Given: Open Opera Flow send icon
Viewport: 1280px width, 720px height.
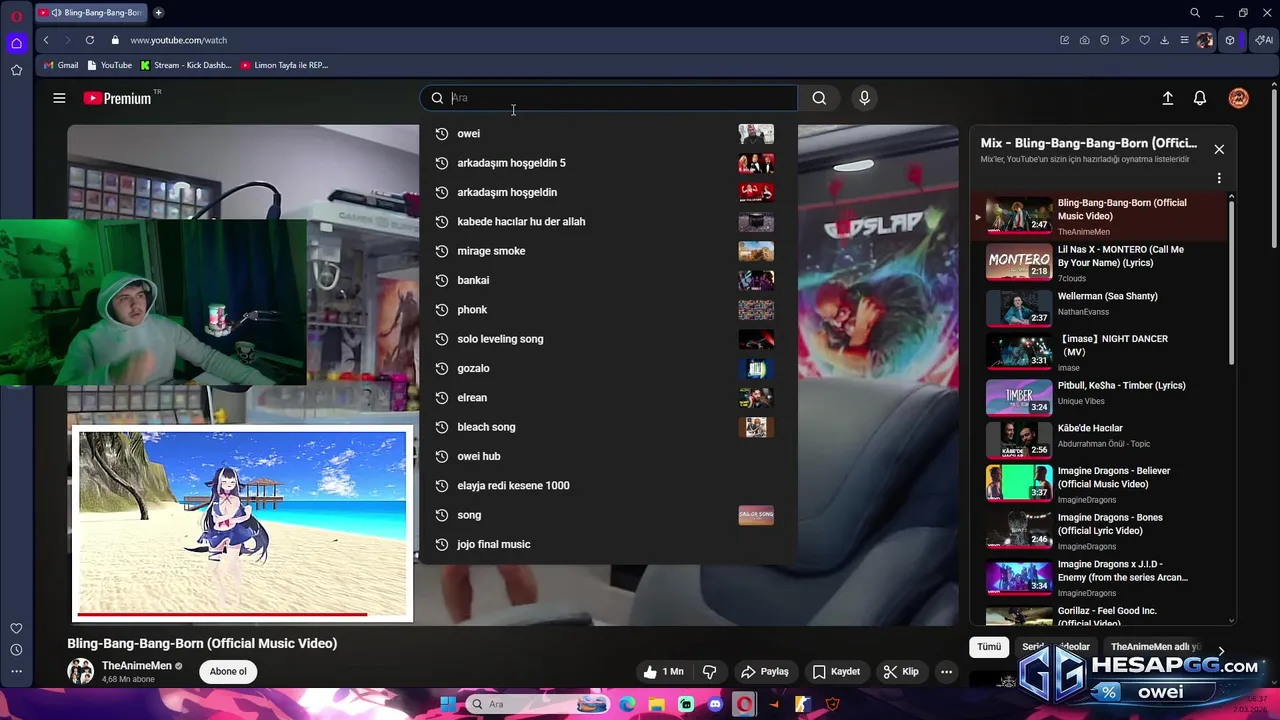Looking at the screenshot, I should coord(1125,40).
